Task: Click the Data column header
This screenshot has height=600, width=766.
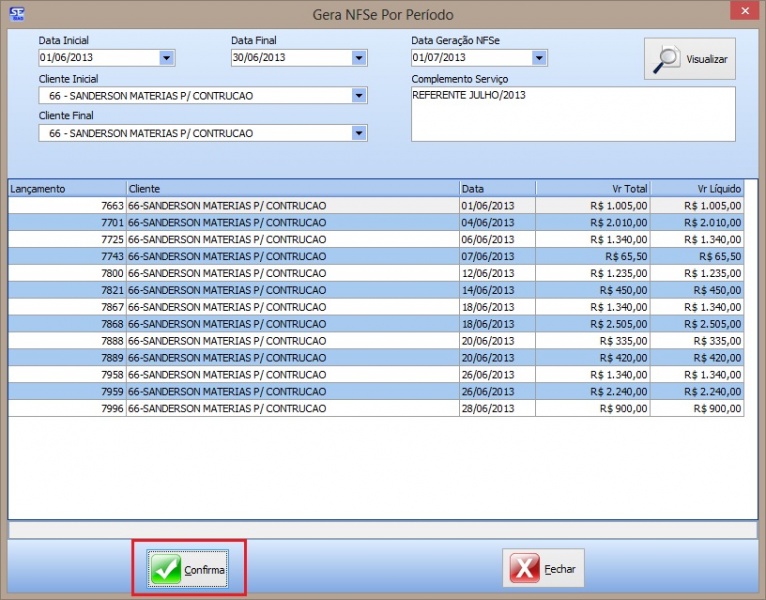Action: coord(497,188)
